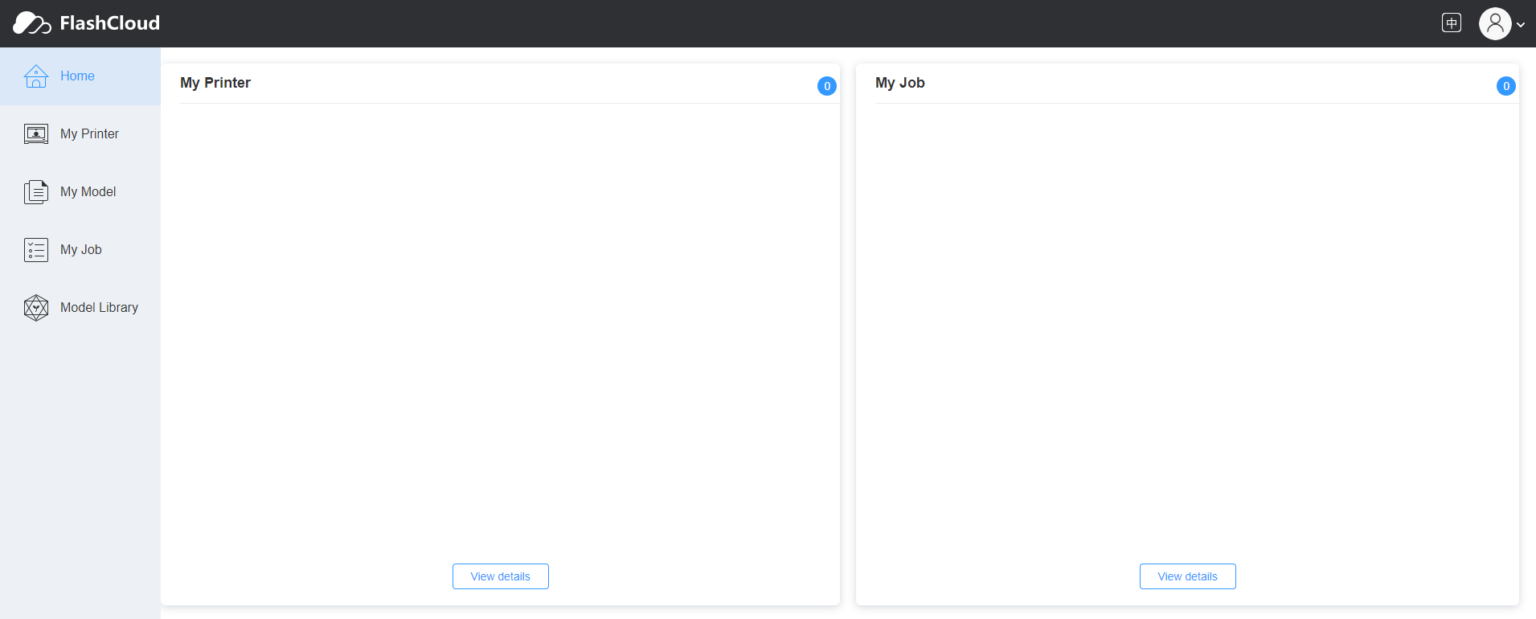The width and height of the screenshot is (1536, 619).
Task: Click the FlashCloud brand name text
Action: pos(110,23)
